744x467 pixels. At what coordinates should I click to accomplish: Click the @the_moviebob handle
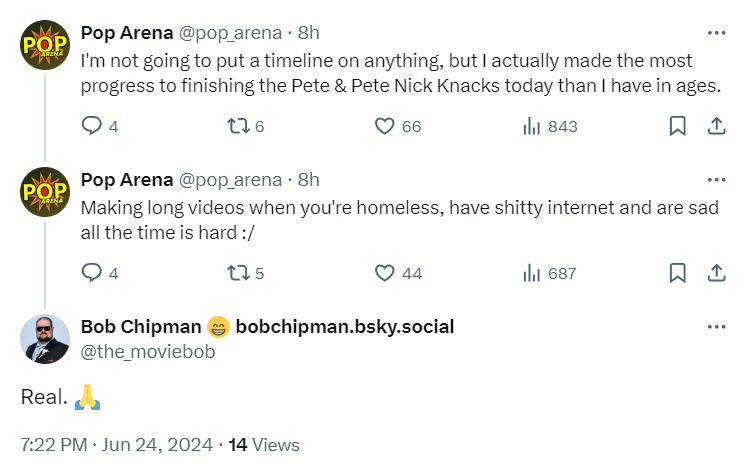147,351
